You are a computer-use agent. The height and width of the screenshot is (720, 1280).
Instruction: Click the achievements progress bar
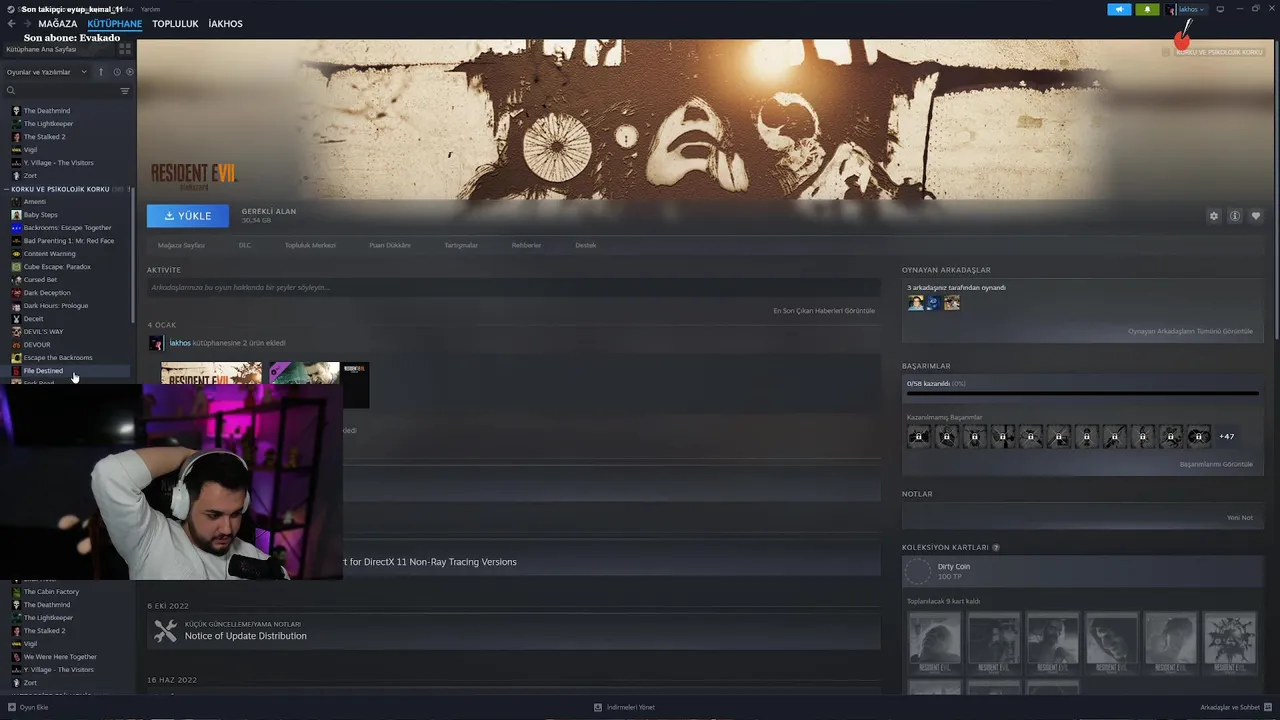(1082, 394)
